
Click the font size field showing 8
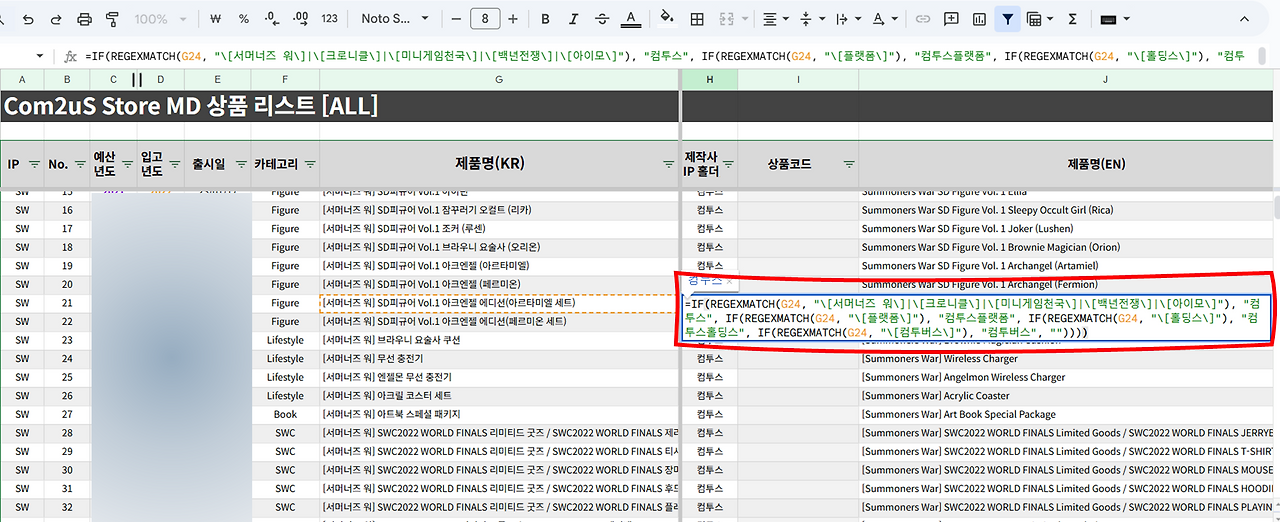point(485,19)
